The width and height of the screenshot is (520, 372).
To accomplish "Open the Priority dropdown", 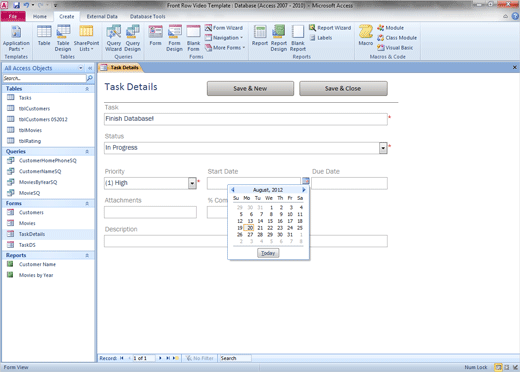I will (192, 183).
